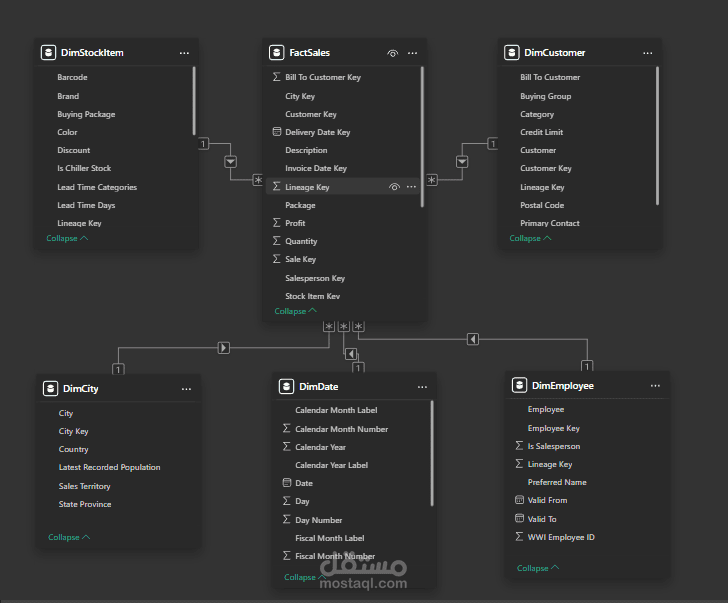
Task: Click the DimCity table icon
Action: (x=49, y=388)
